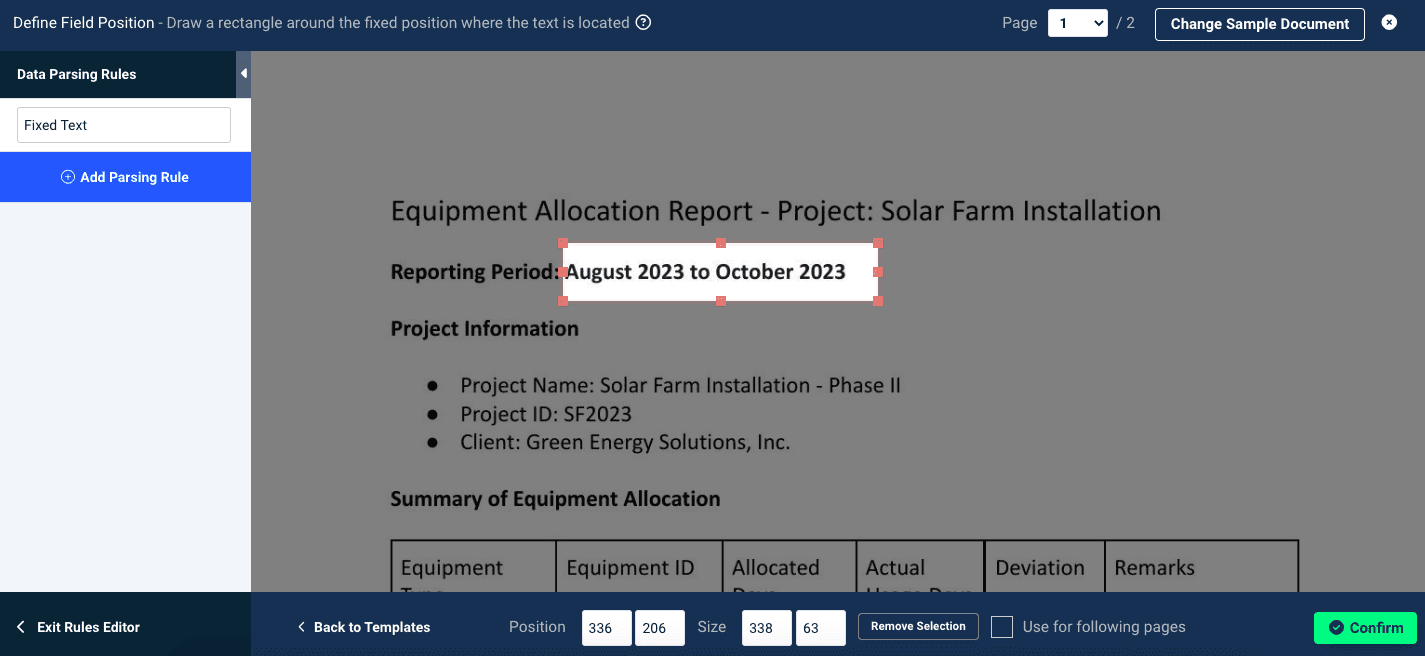This screenshot has width=1425, height=656.
Task: Click the Size width input field
Action: pyautogui.click(x=766, y=628)
